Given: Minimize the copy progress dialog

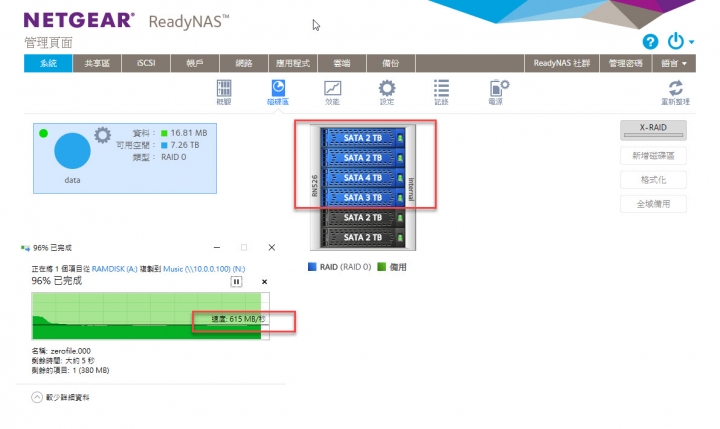Looking at the screenshot, I should point(217,248).
